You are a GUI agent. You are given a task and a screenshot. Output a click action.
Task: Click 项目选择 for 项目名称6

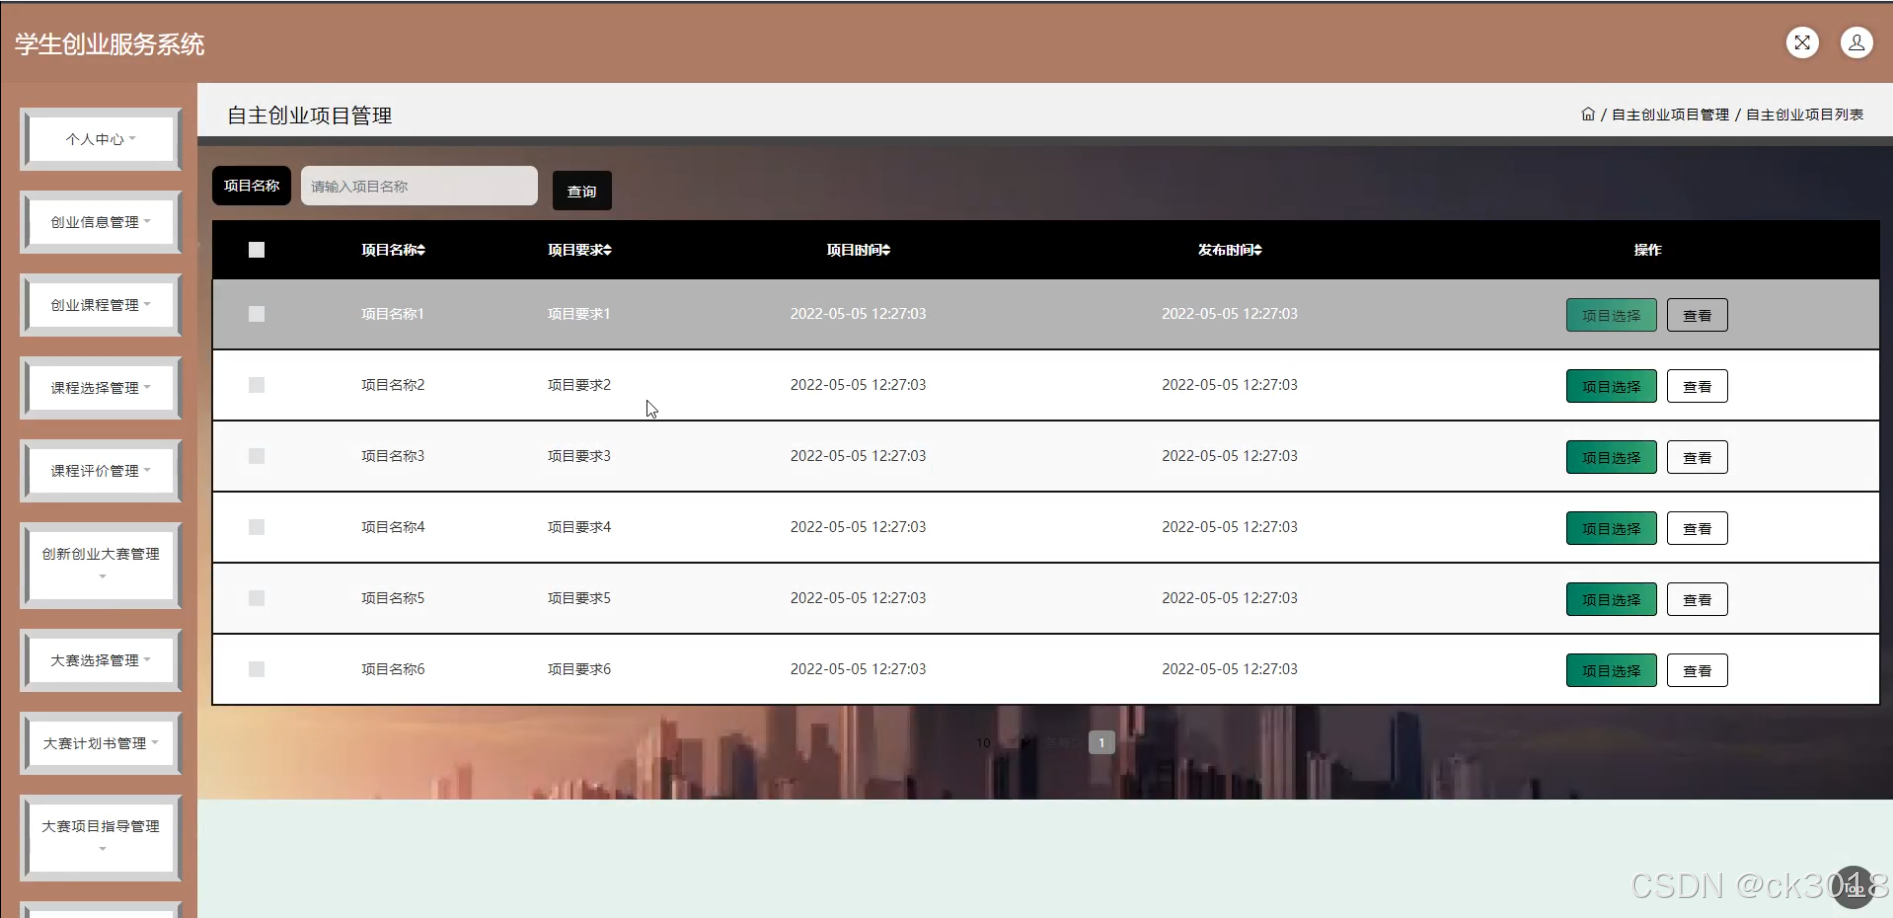point(1611,670)
